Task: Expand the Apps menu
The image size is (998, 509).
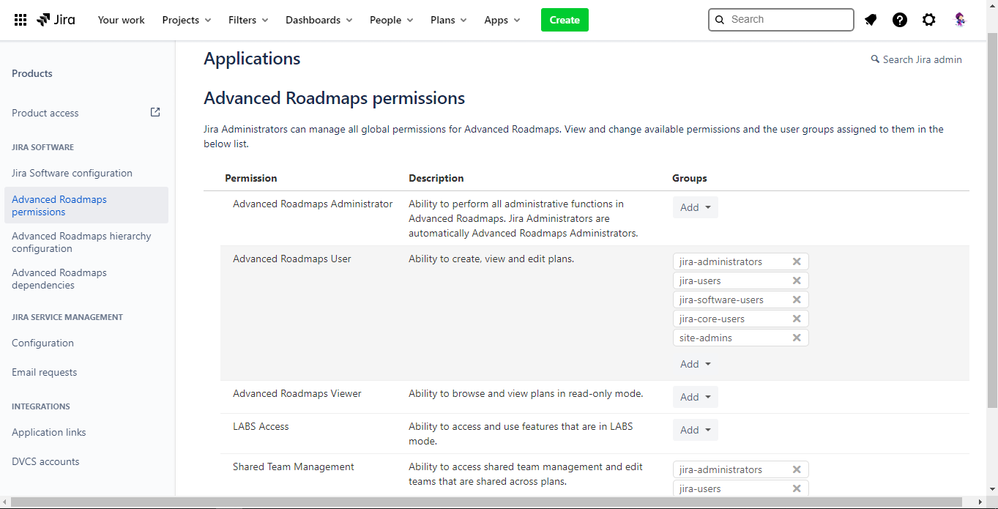Action: 502,20
